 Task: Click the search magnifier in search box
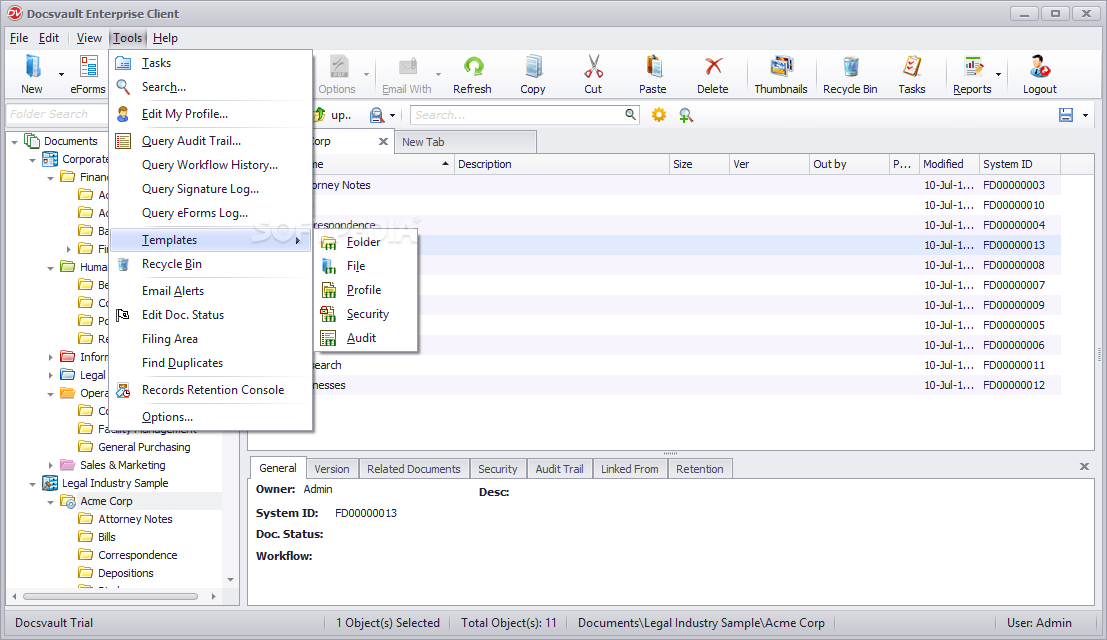pos(630,114)
